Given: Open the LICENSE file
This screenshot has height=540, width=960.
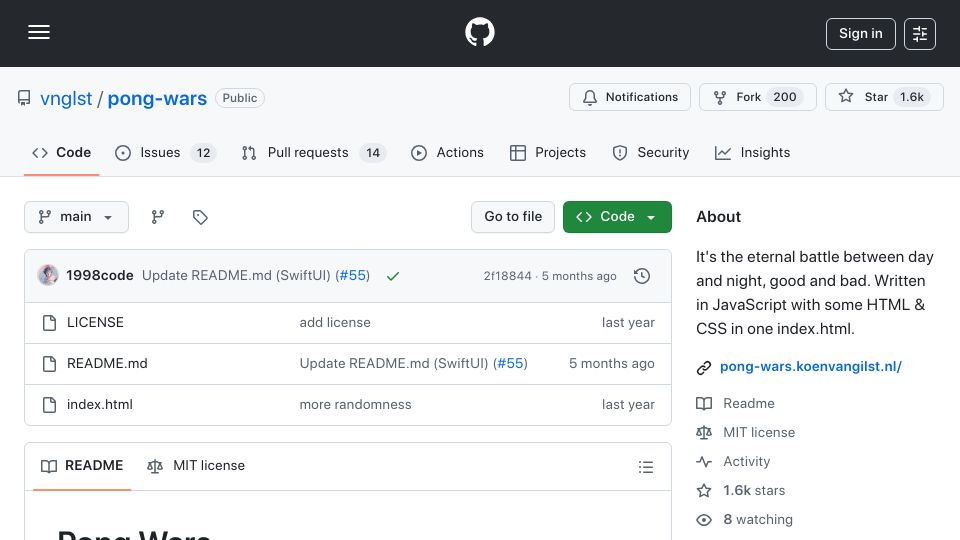Looking at the screenshot, I should [x=95, y=323].
